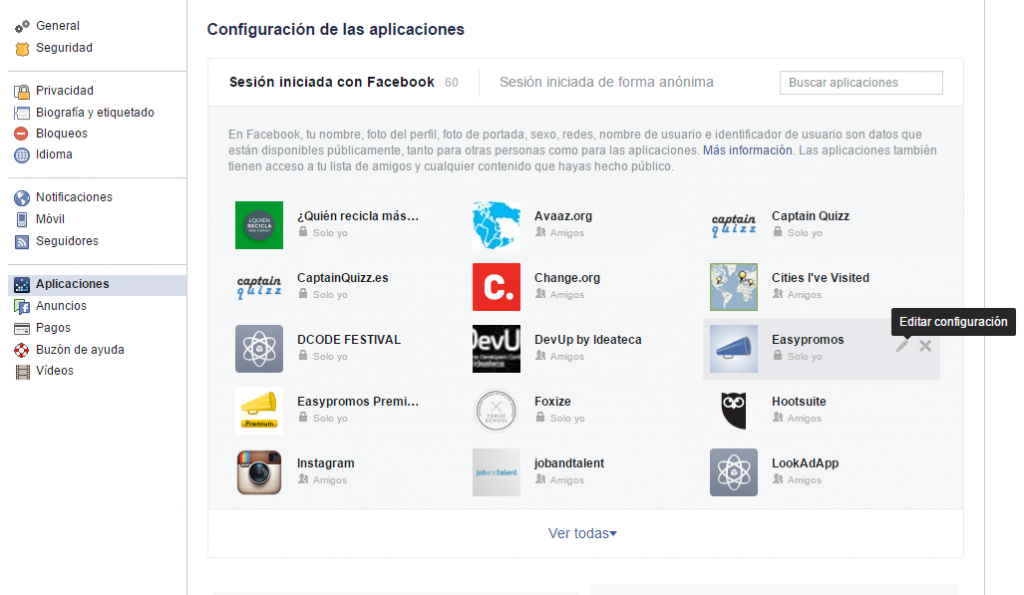1024x595 pixels.
Task: Go to Seguridad in the left menu
Action: pyautogui.click(x=64, y=48)
